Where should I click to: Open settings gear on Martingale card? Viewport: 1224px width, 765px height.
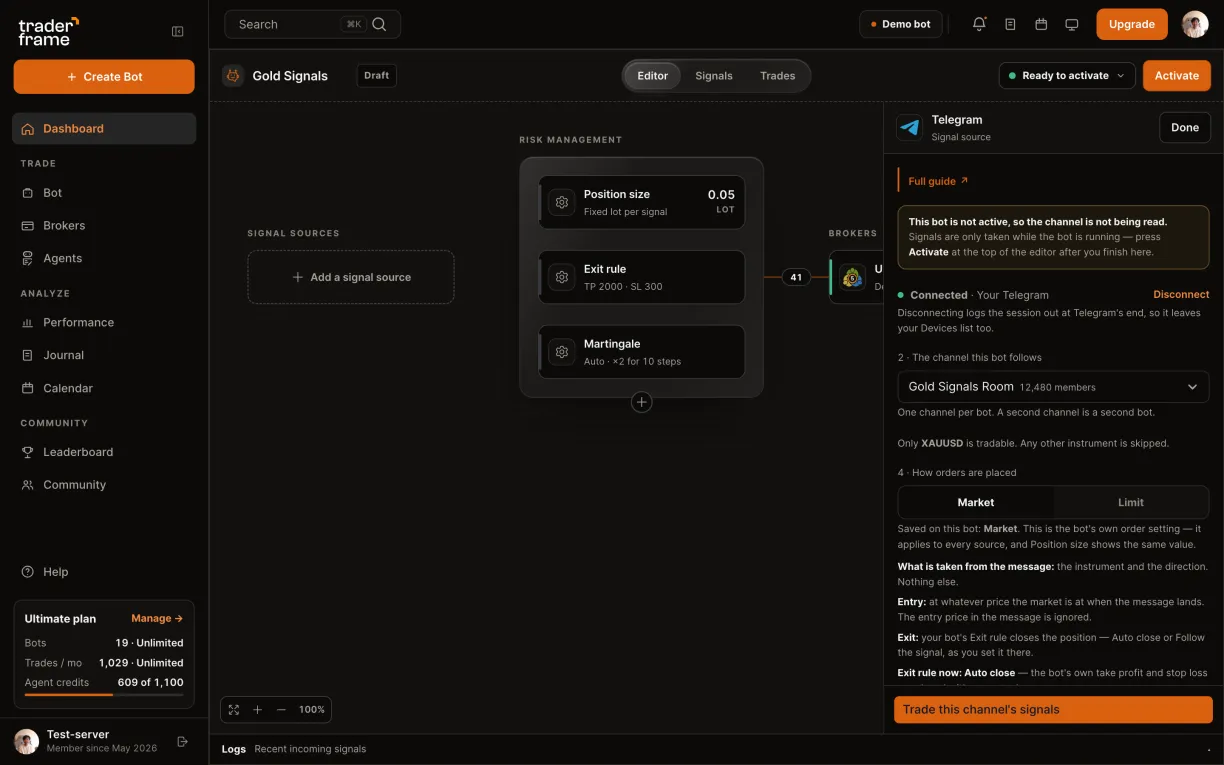[562, 352]
